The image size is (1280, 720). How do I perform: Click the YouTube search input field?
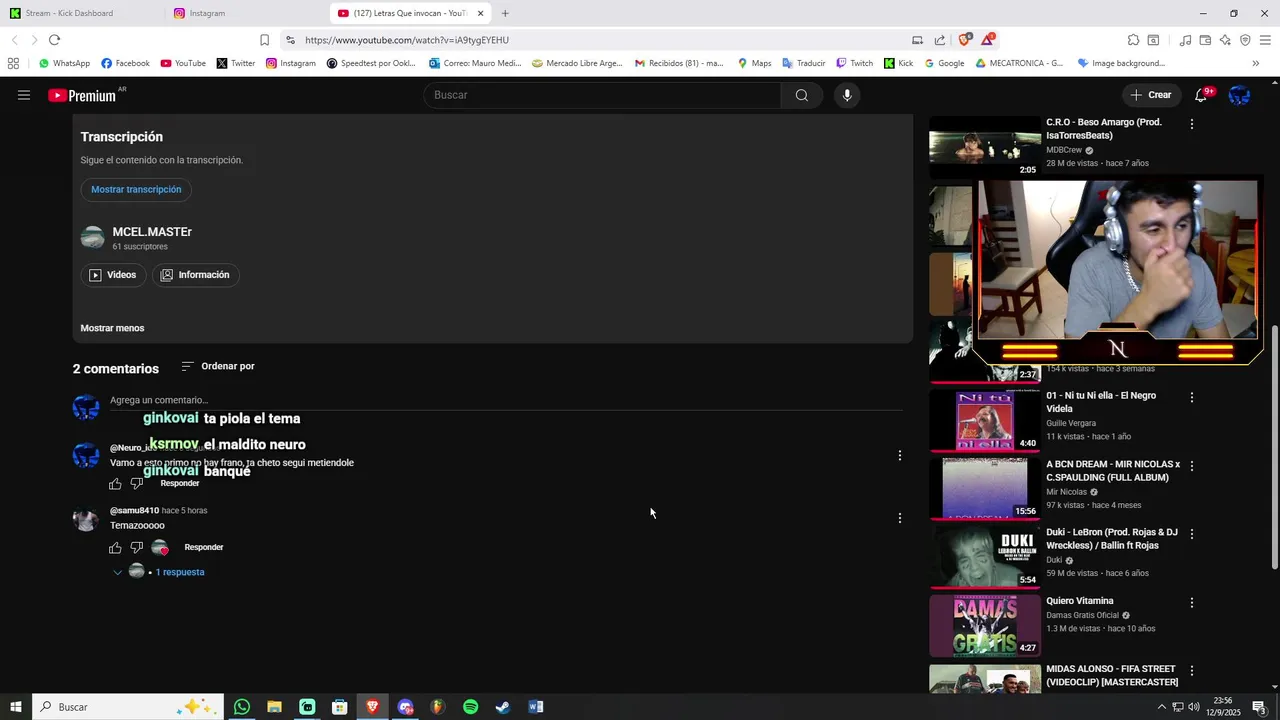[603, 95]
